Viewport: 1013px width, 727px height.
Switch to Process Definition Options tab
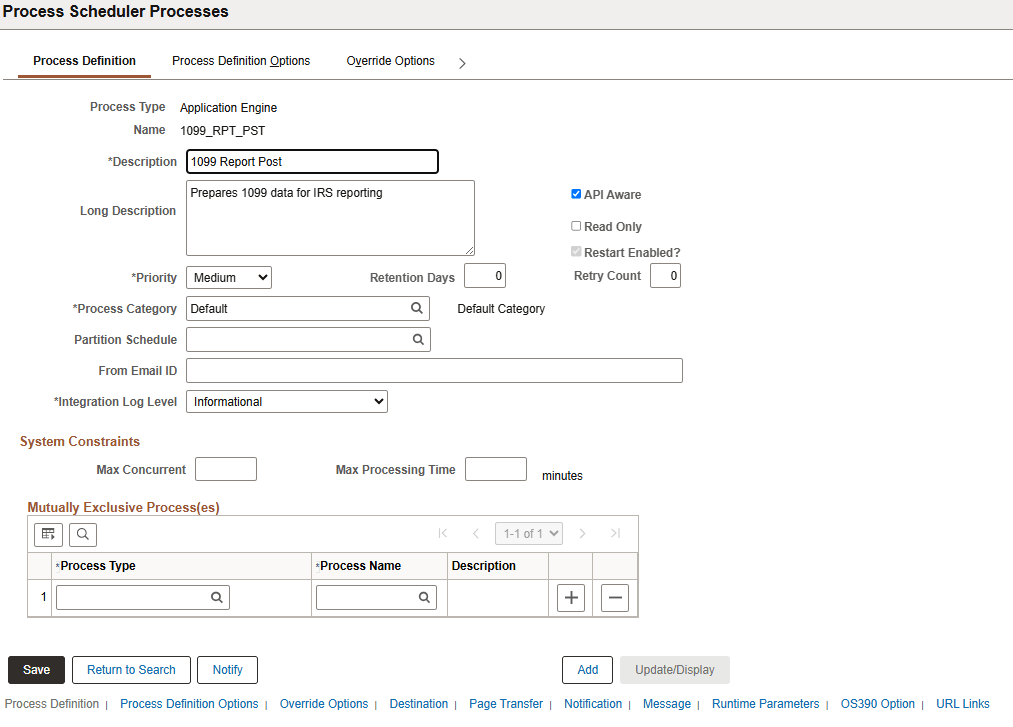click(240, 61)
